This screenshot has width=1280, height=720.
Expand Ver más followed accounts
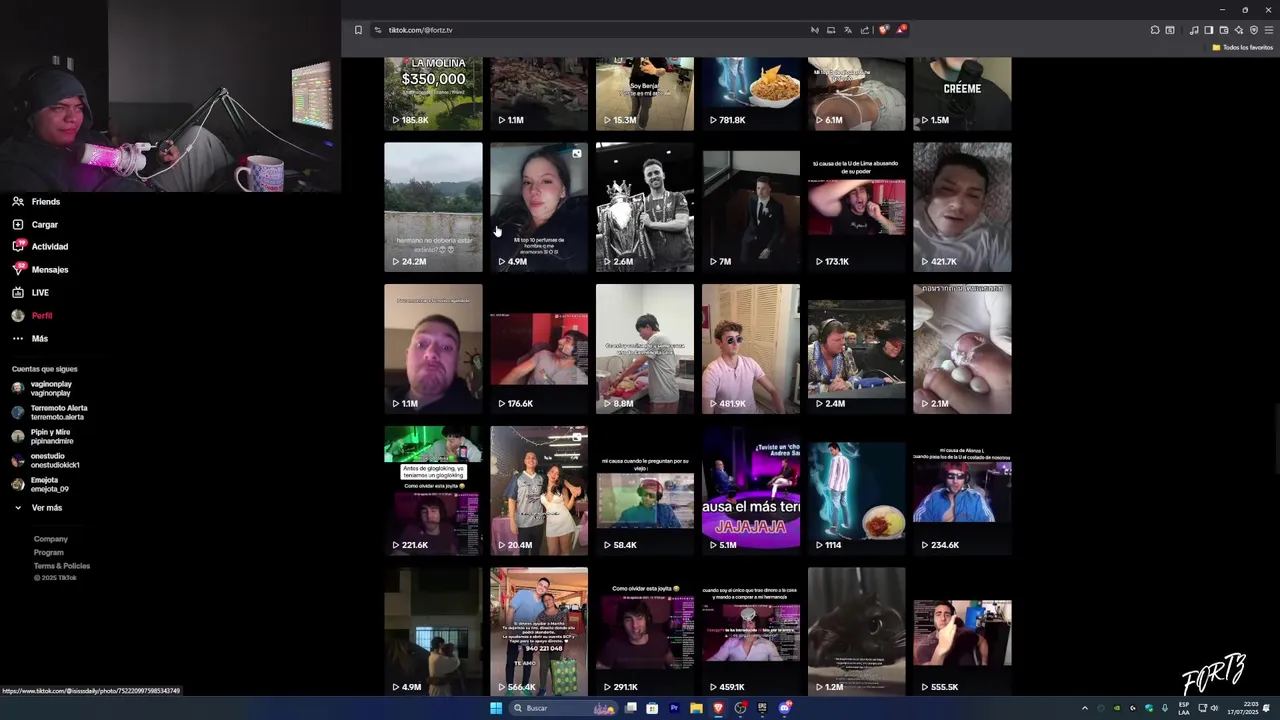(x=38, y=508)
